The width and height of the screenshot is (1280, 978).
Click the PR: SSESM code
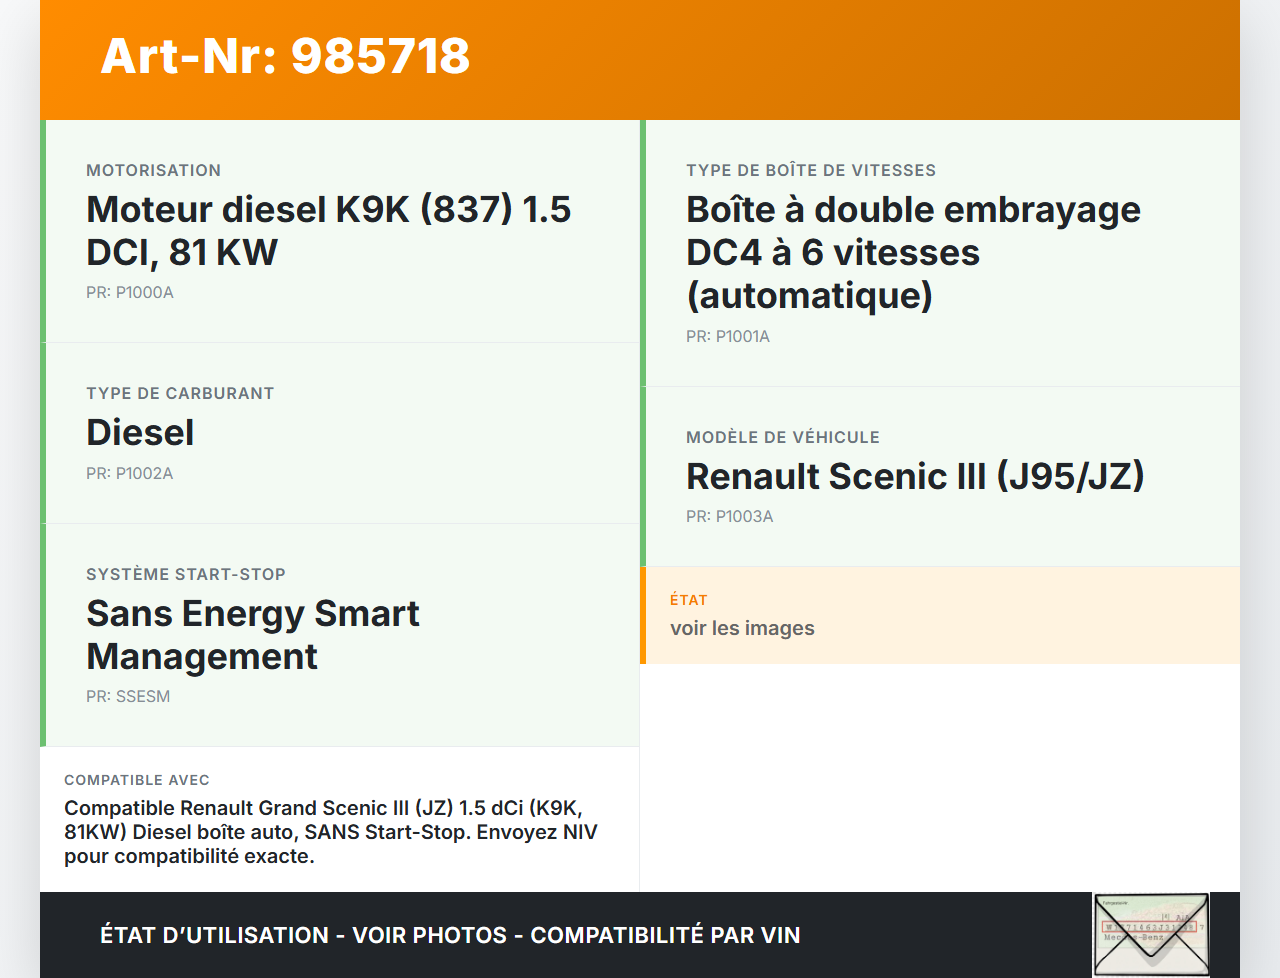pos(128,696)
